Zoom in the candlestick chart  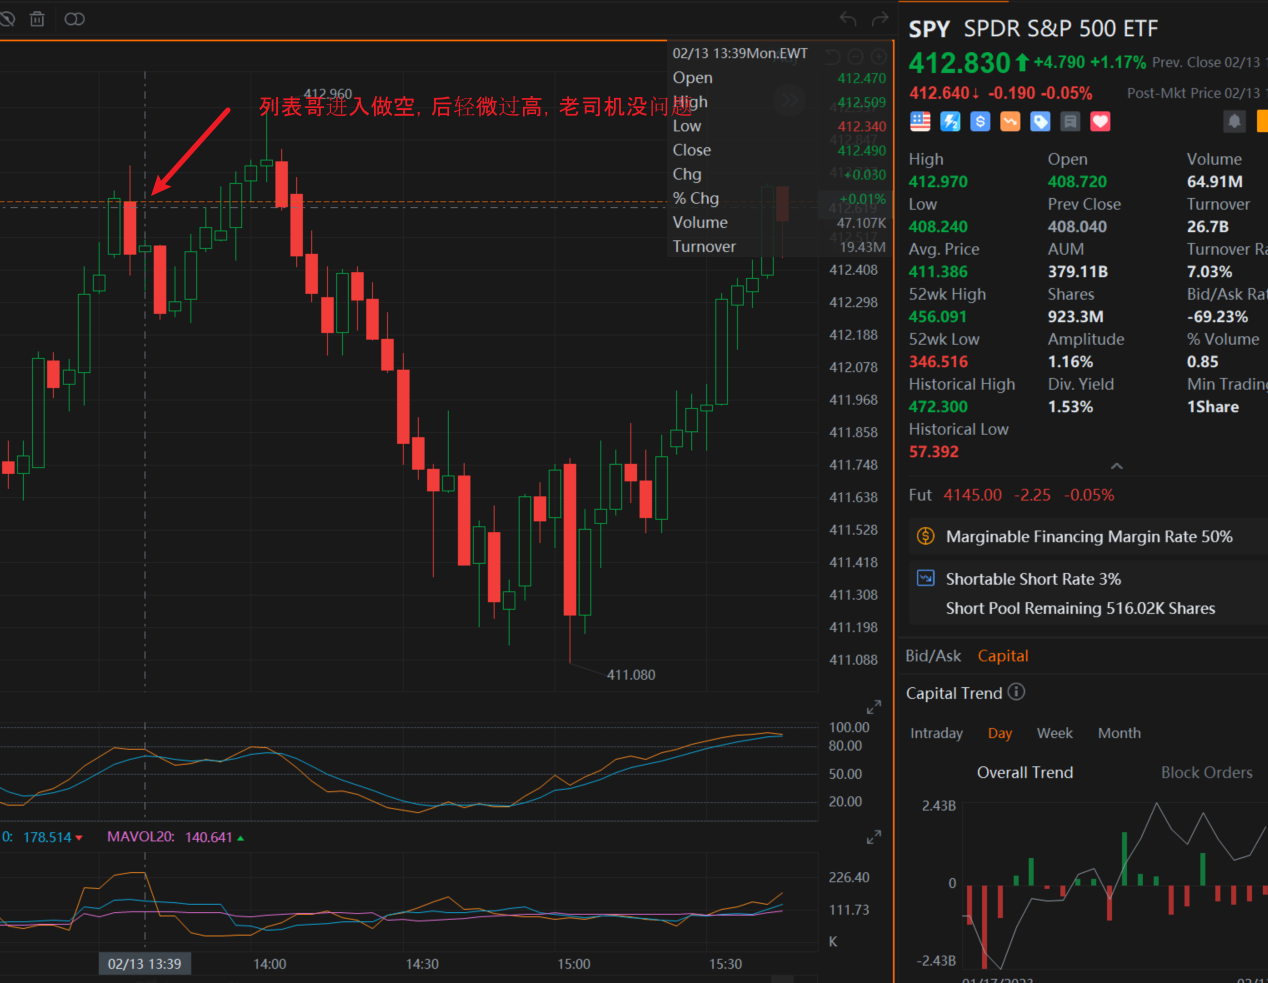pos(879,57)
